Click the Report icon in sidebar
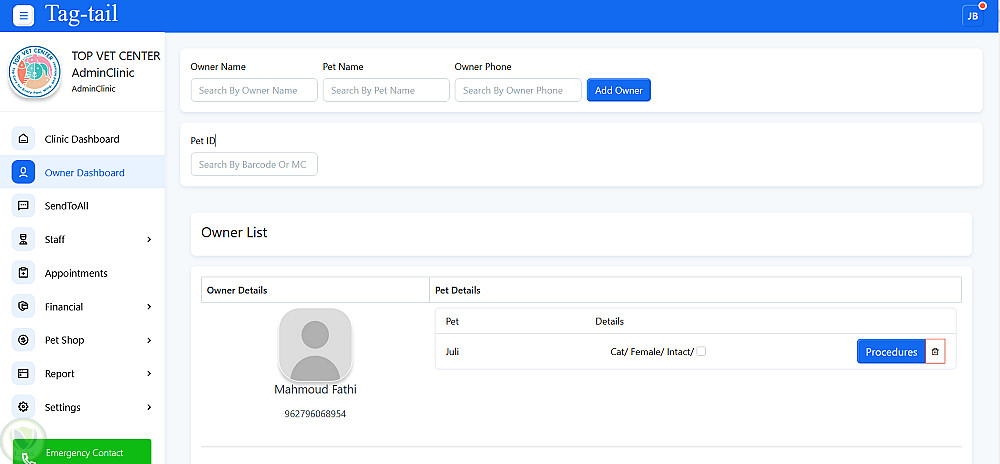This screenshot has height=464, width=1000. (24, 373)
